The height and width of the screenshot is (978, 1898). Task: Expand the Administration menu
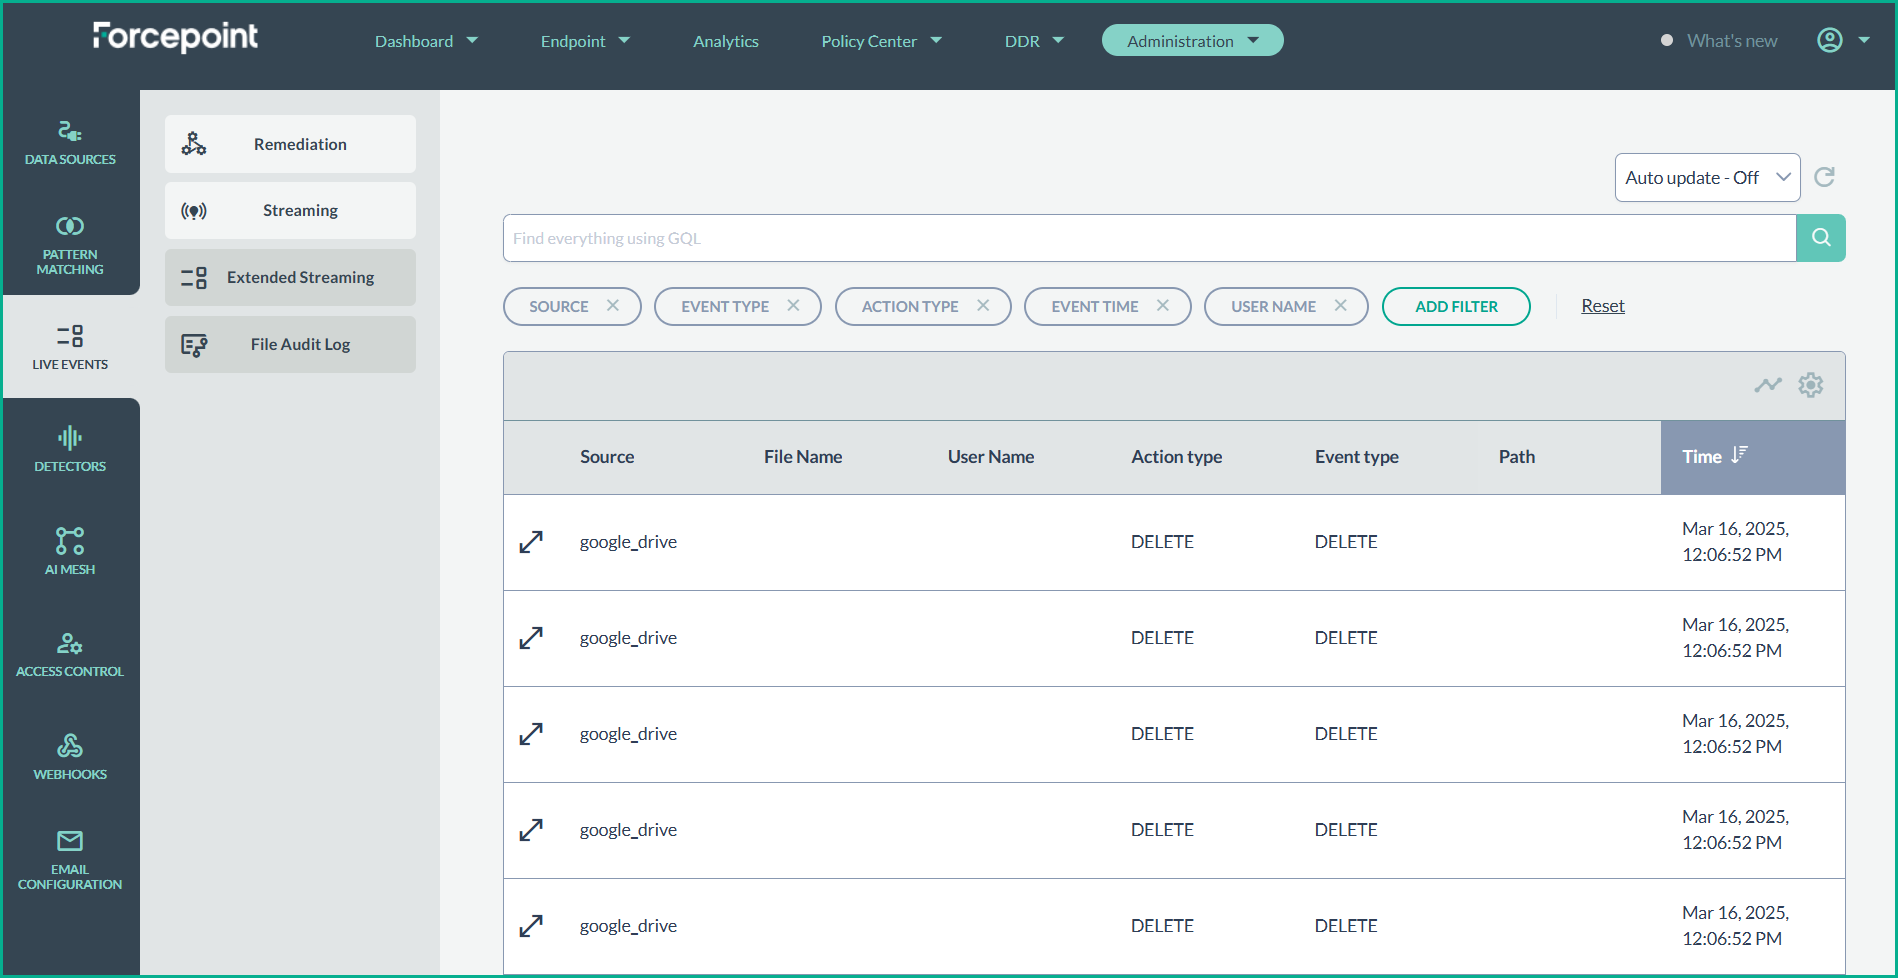pyautogui.click(x=1192, y=41)
